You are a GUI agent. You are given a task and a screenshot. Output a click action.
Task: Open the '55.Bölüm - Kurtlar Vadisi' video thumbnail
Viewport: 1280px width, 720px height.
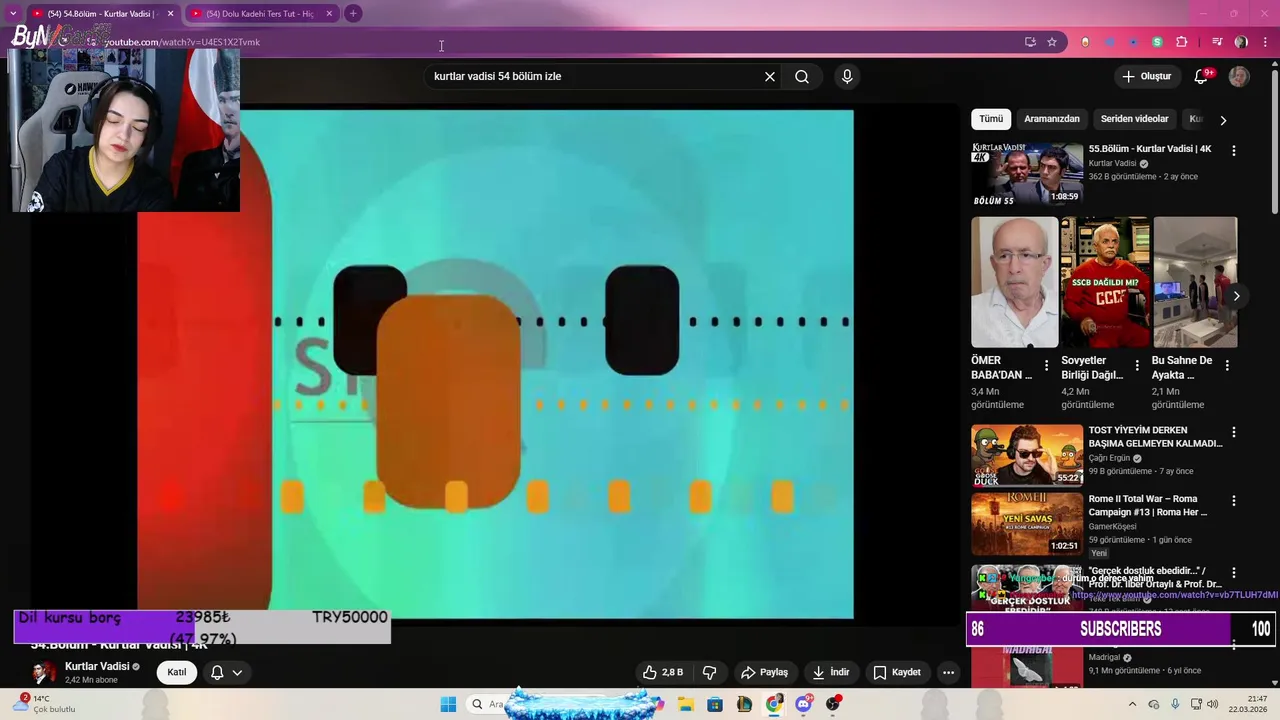[1027, 173]
